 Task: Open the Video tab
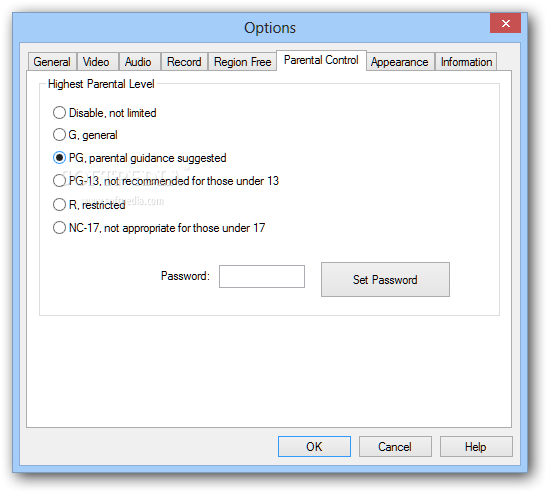[x=98, y=62]
